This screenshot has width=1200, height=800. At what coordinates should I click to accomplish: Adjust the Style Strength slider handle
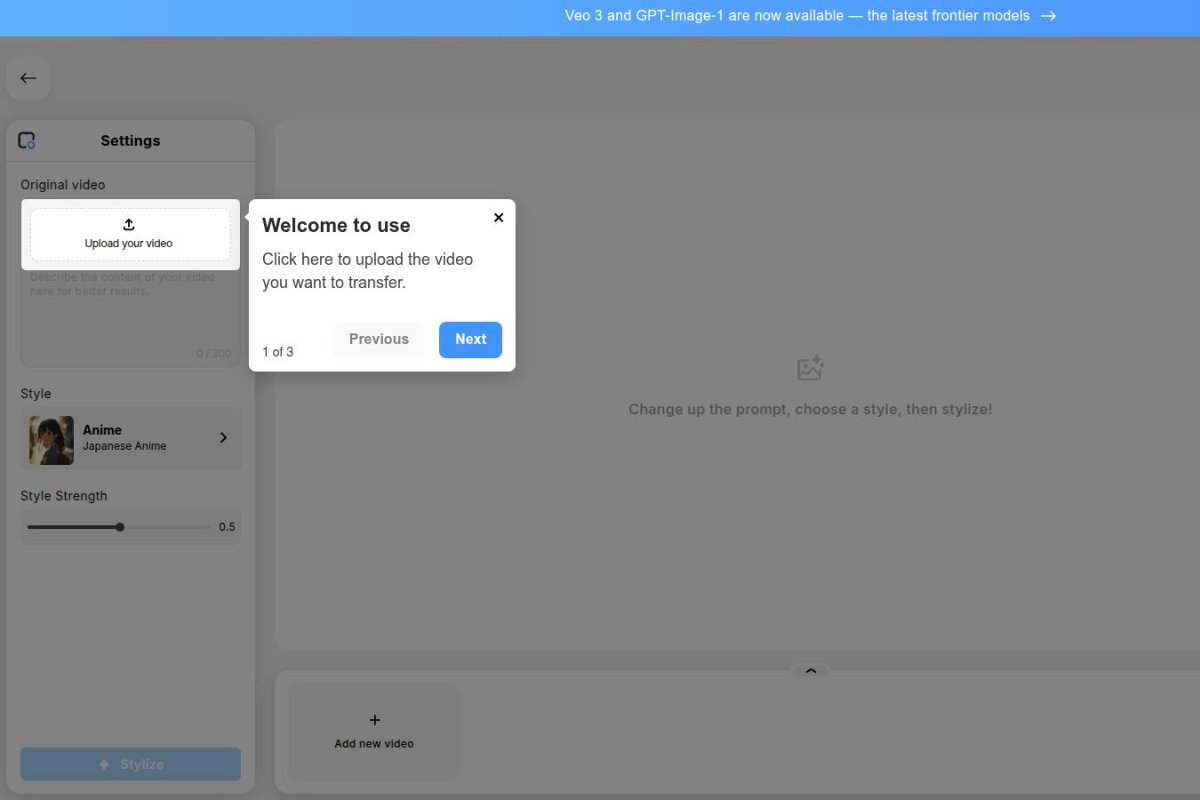point(120,526)
